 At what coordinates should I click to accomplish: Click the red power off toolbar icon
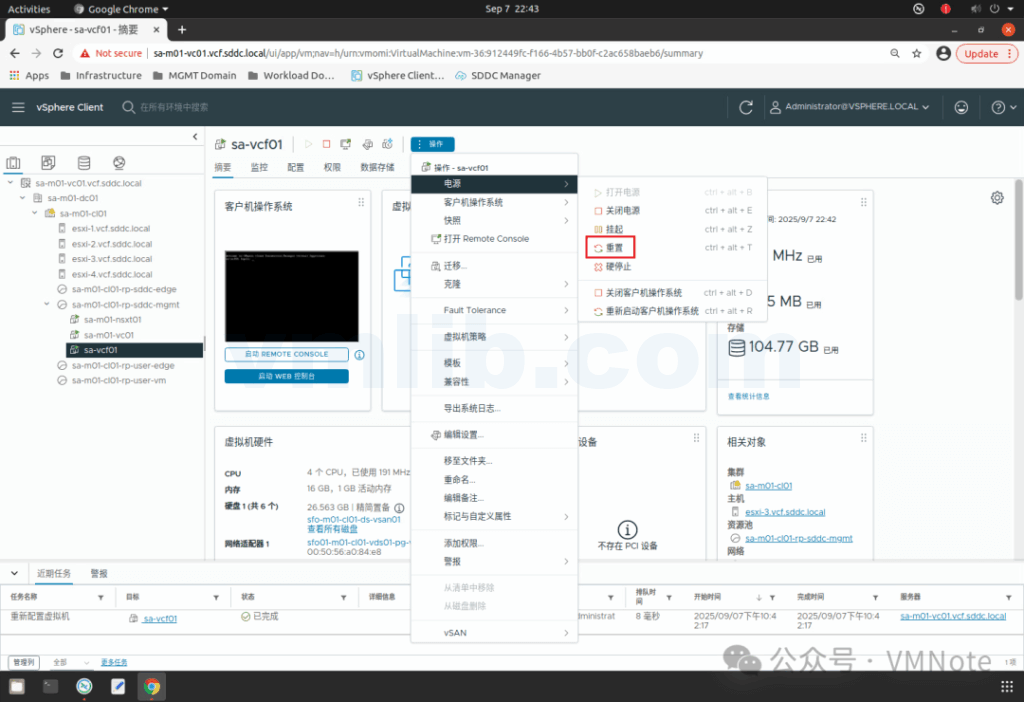coord(326,145)
